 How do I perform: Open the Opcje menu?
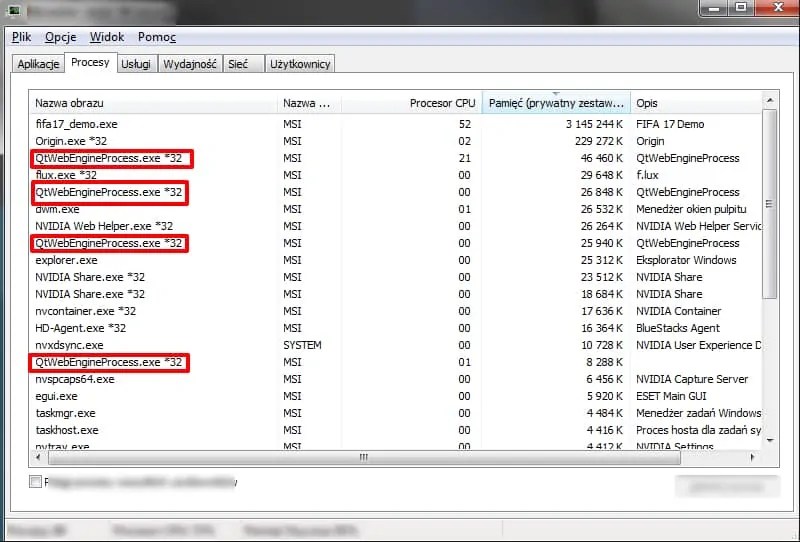60,37
